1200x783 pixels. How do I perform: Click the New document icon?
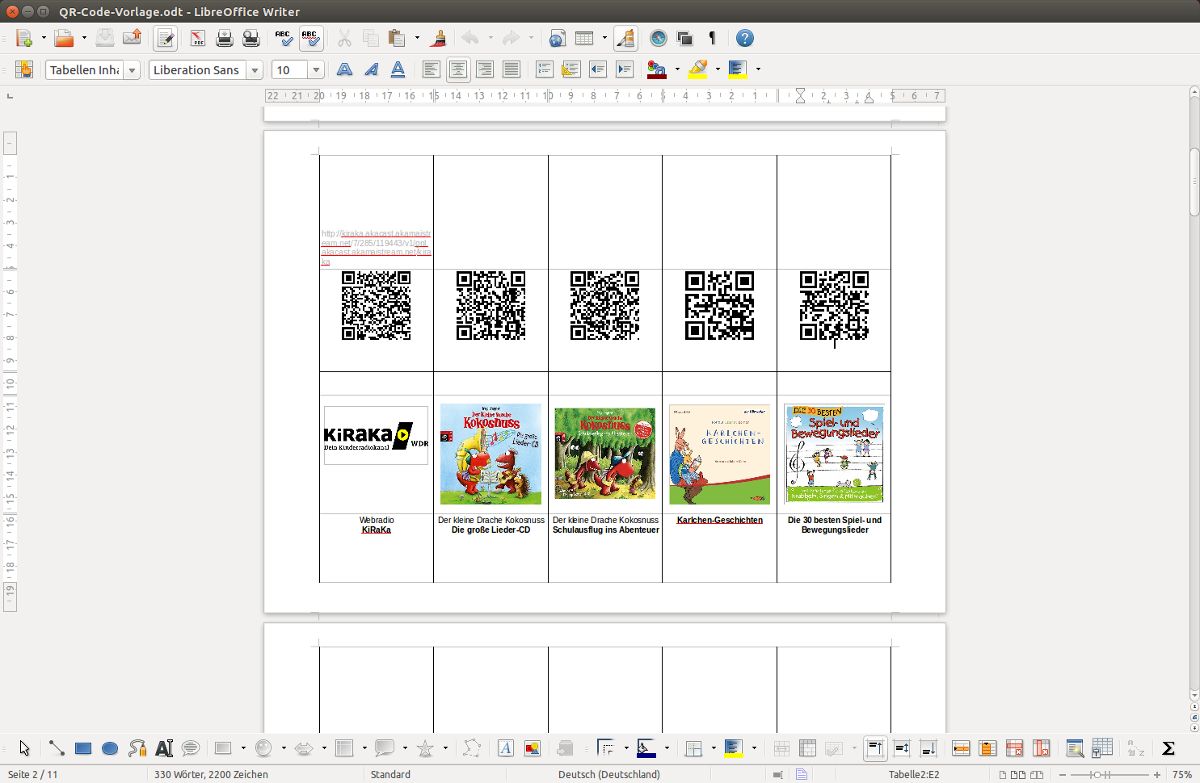click(x=24, y=38)
